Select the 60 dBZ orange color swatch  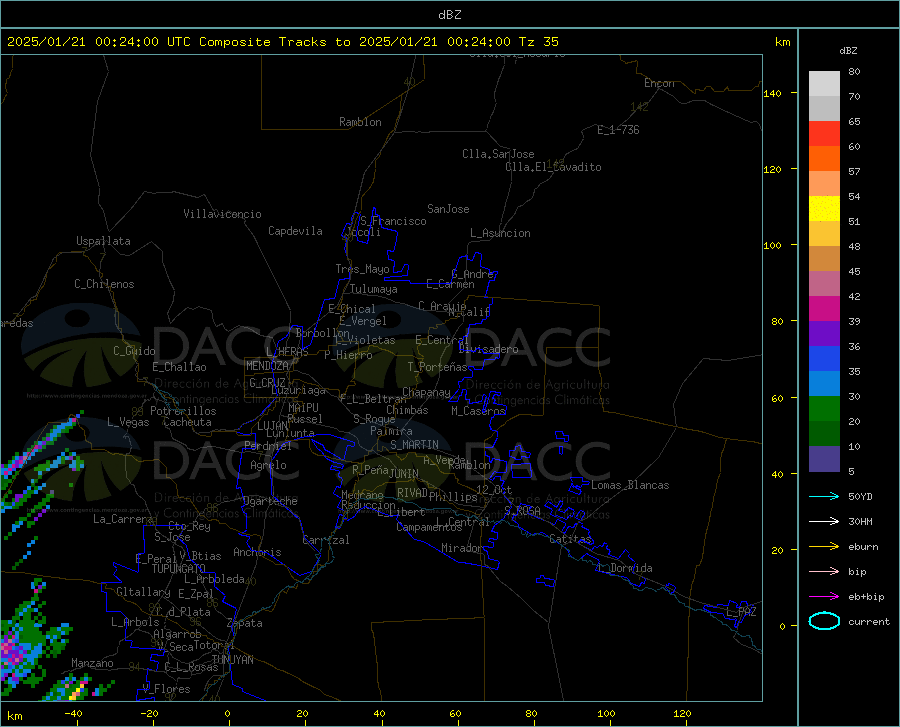click(824, 159)
